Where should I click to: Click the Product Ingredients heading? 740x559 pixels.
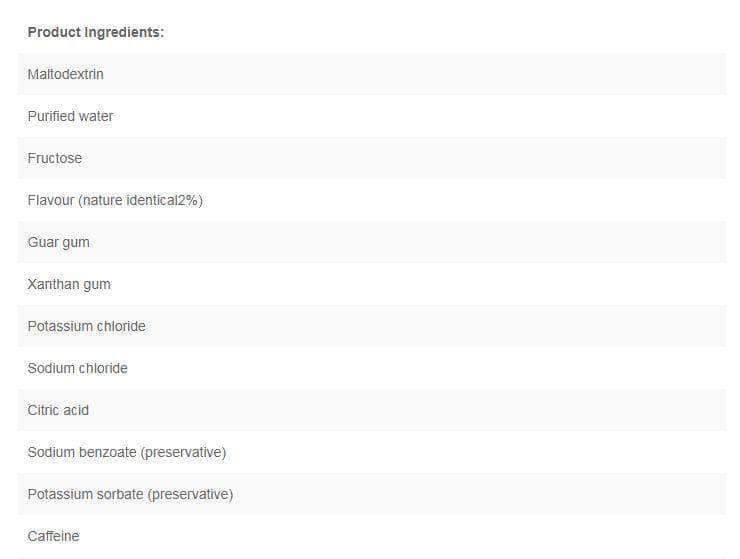coord(95,32)
